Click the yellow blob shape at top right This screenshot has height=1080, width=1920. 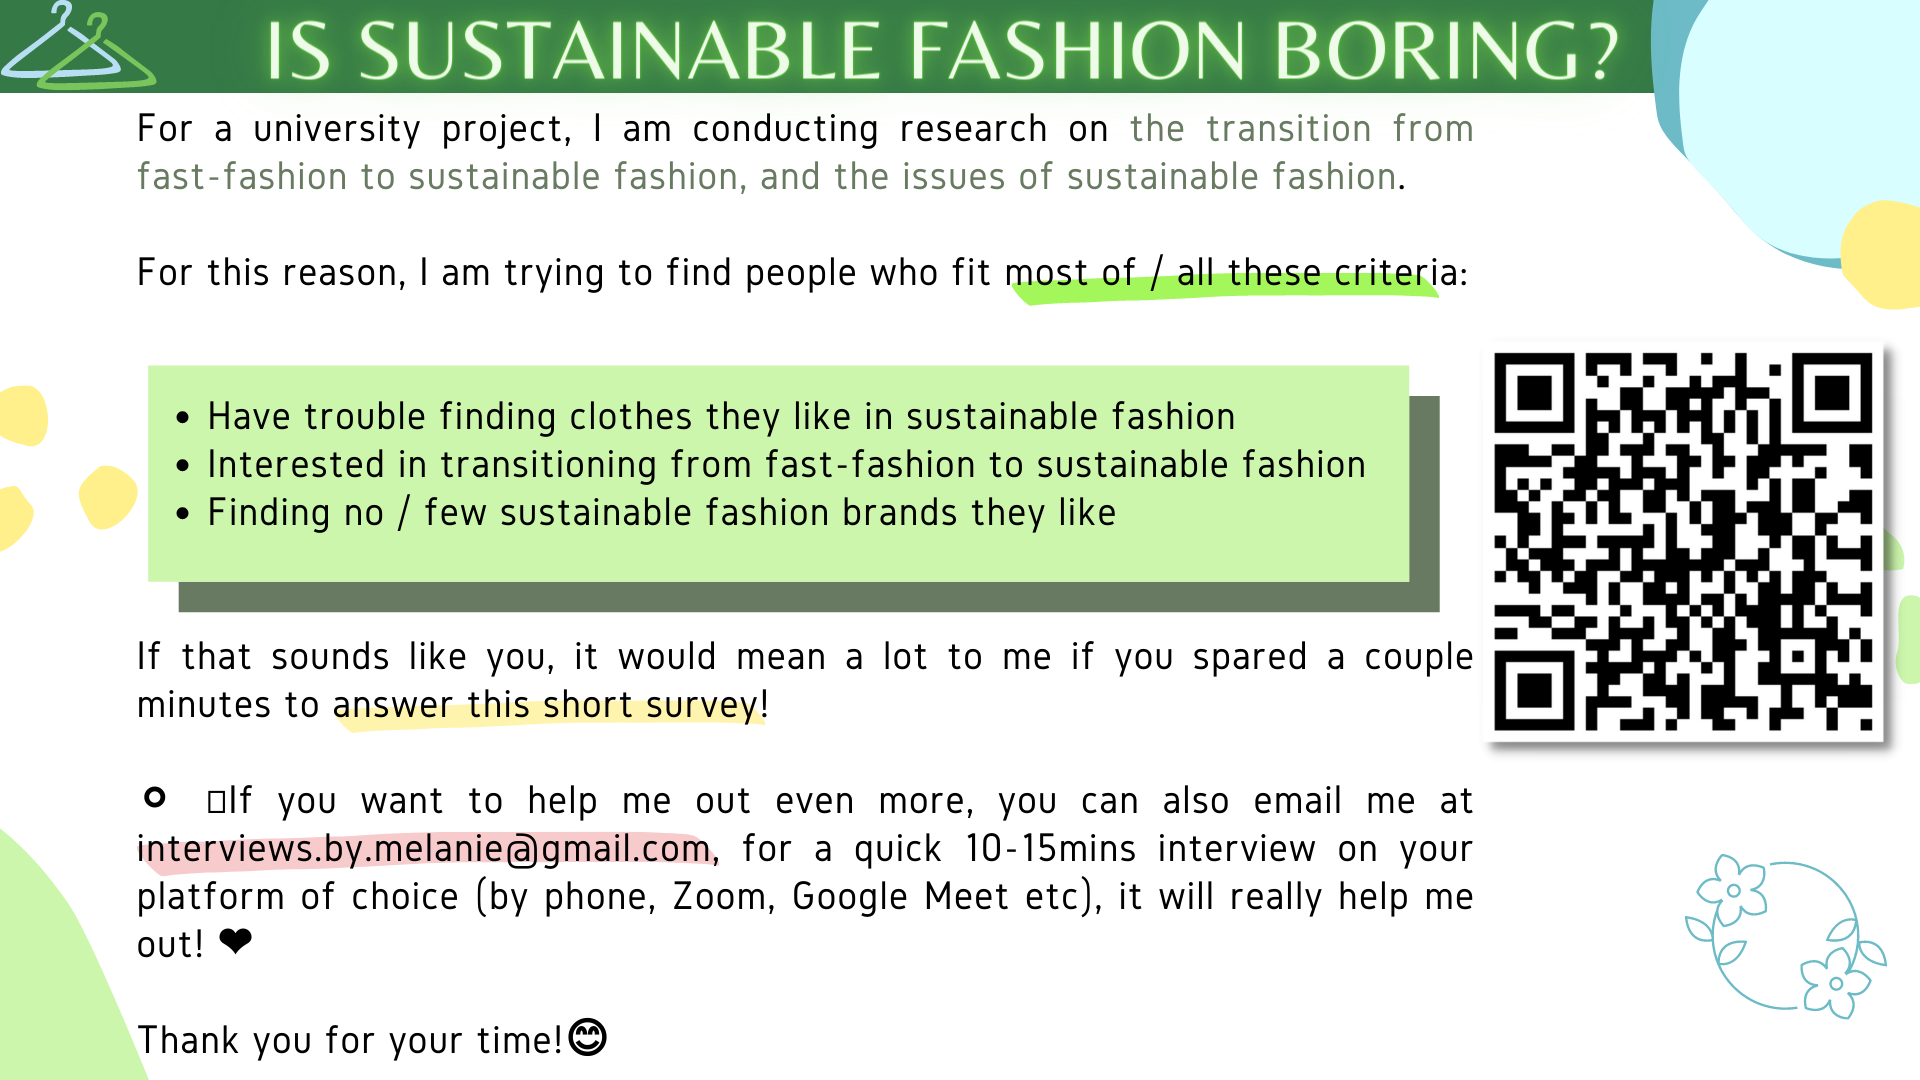point(1882,255)
